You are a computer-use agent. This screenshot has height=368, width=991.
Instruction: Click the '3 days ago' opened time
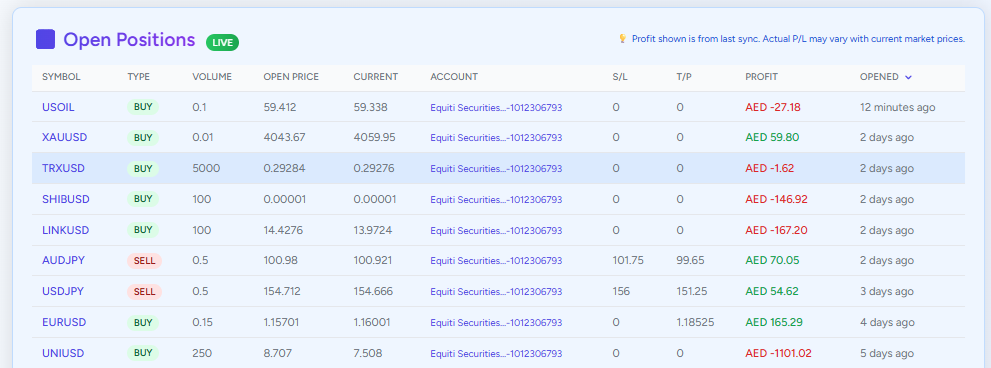coord(887,291)
